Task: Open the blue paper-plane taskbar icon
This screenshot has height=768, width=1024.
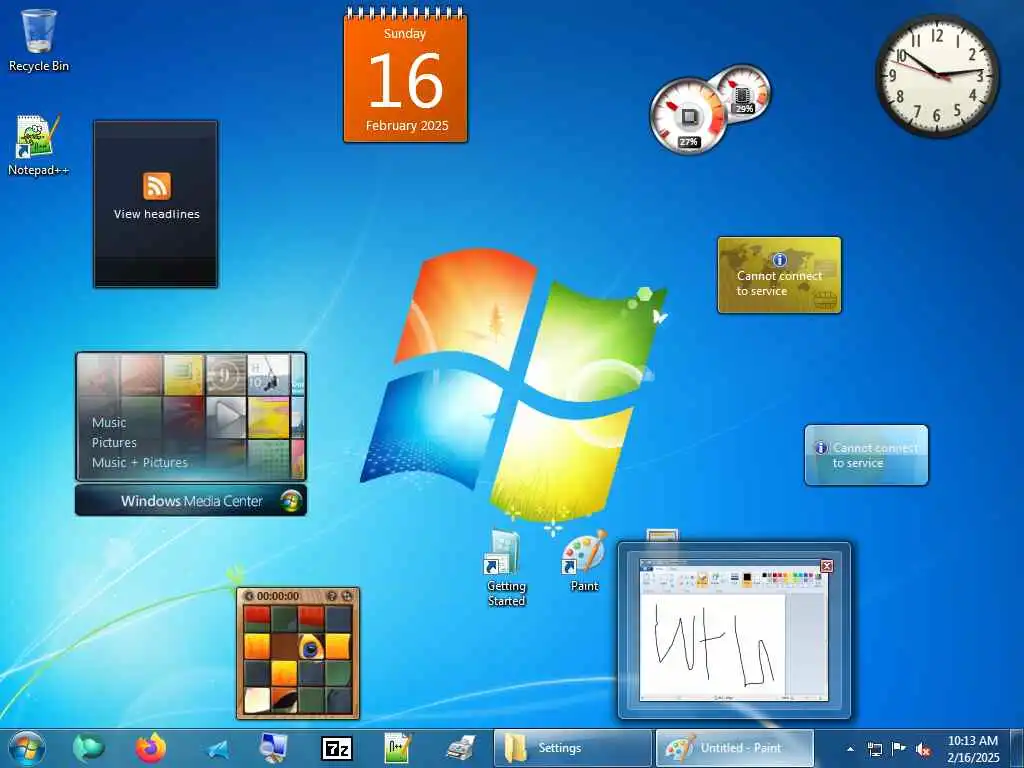Action: [x=216, y=750]
